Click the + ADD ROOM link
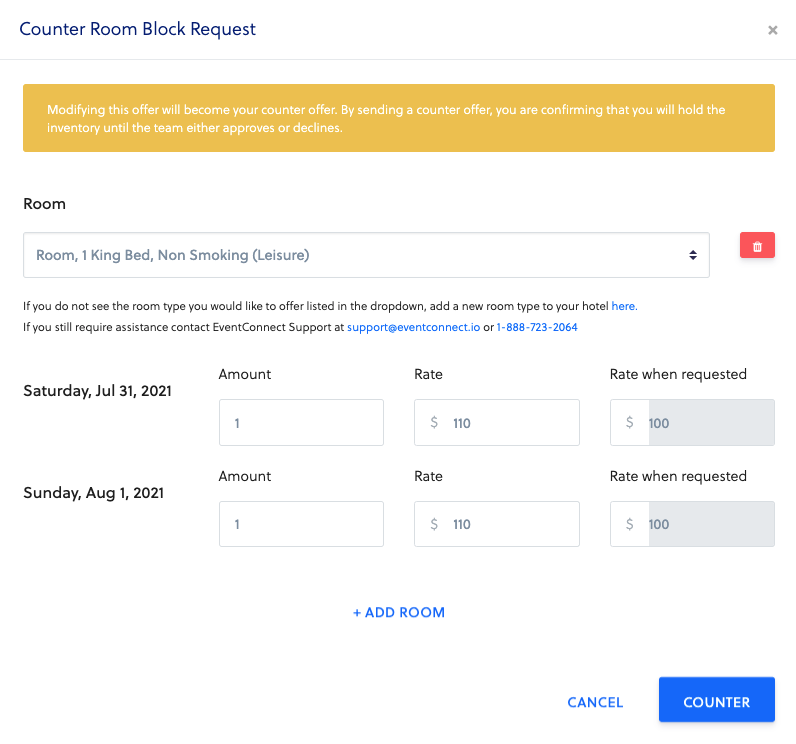This screenshot has width=796, height=744. pos(399,612)
